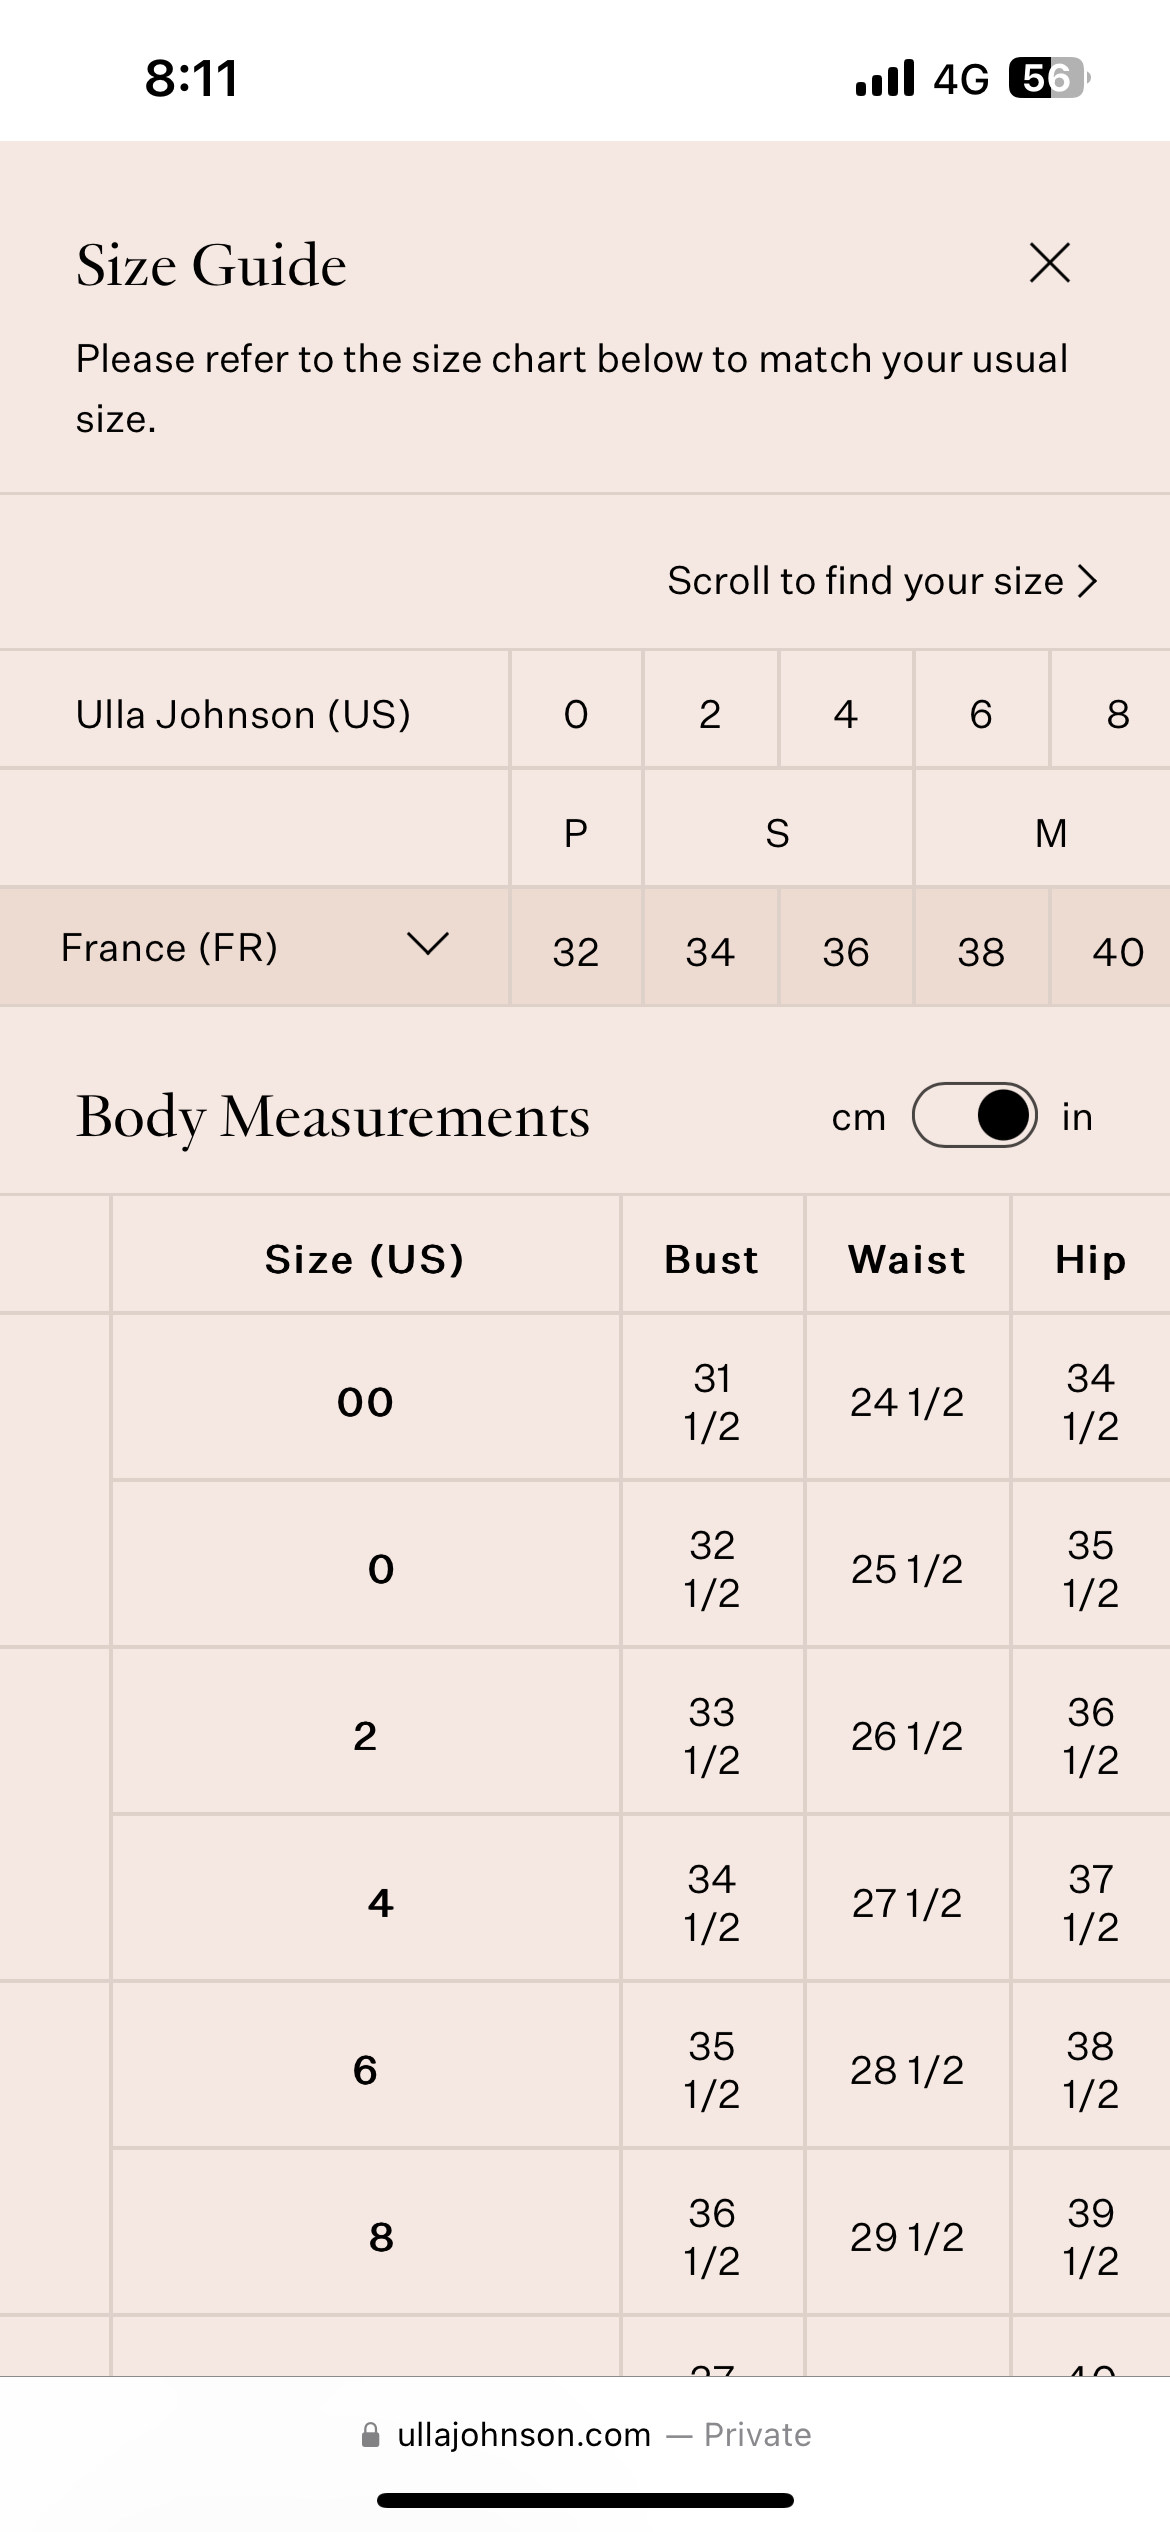The width and height of the screenshot is (1170, 2532).
Task: Tap the home indicator bar
Action: pos(585,2500)
